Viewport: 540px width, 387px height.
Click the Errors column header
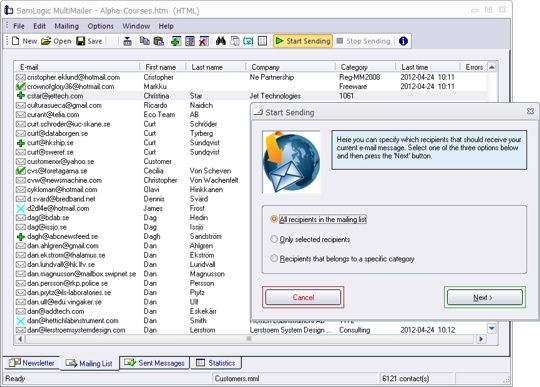474,67
